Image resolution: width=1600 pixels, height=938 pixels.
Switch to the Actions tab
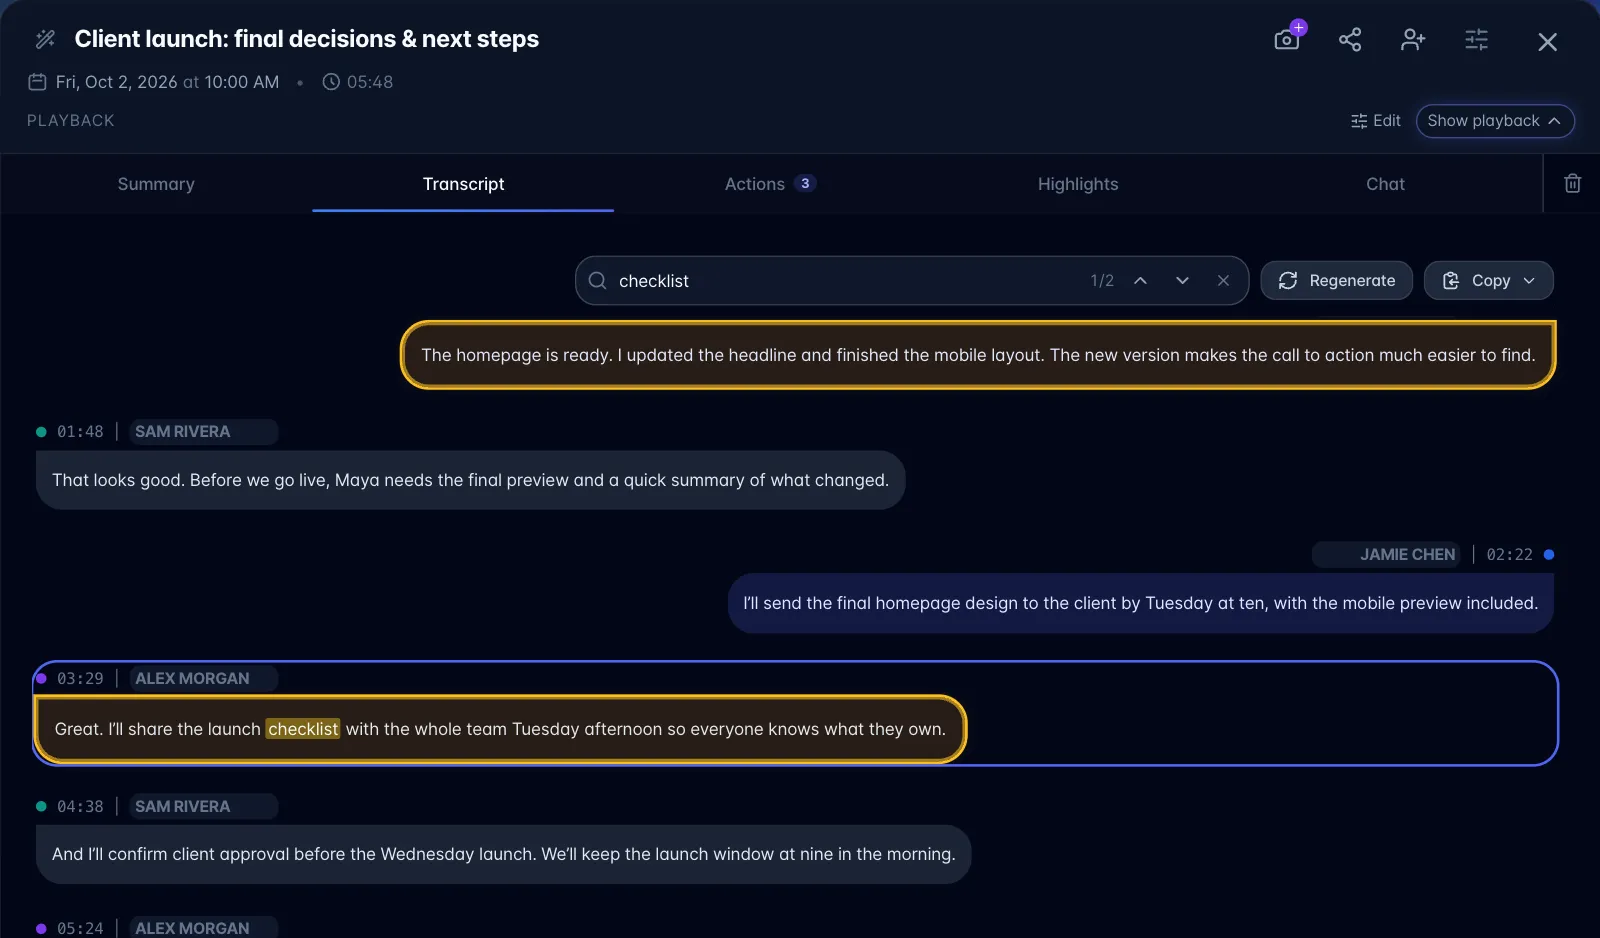tap(770, 184)
